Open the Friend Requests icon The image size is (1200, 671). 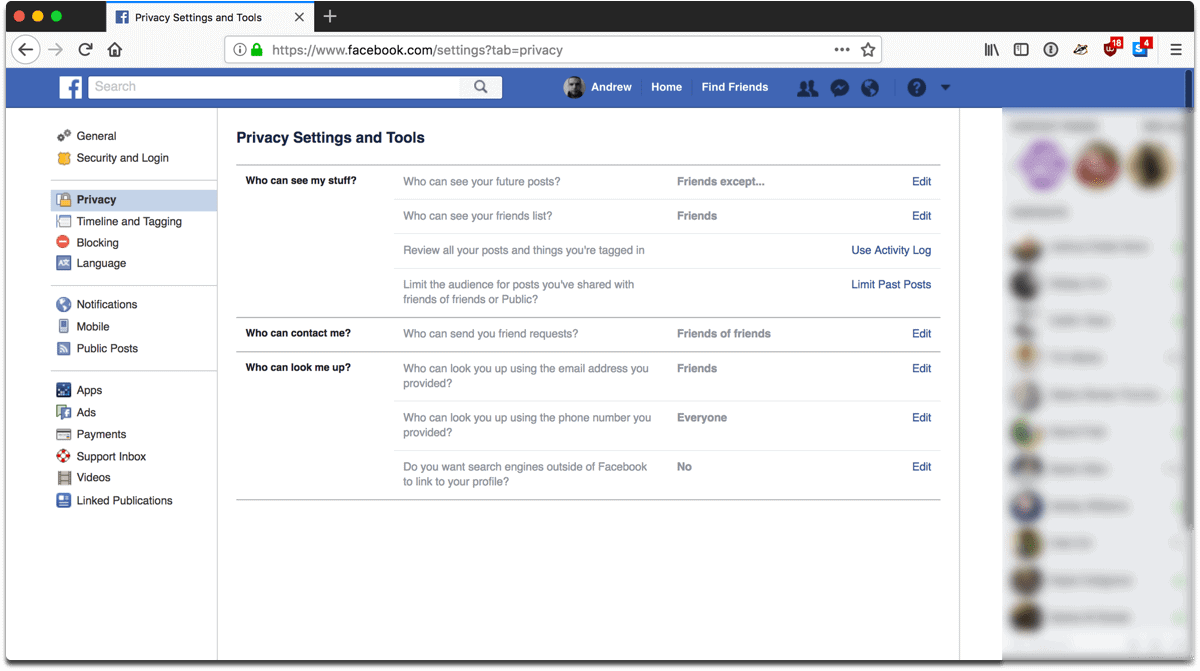point(807,88)
